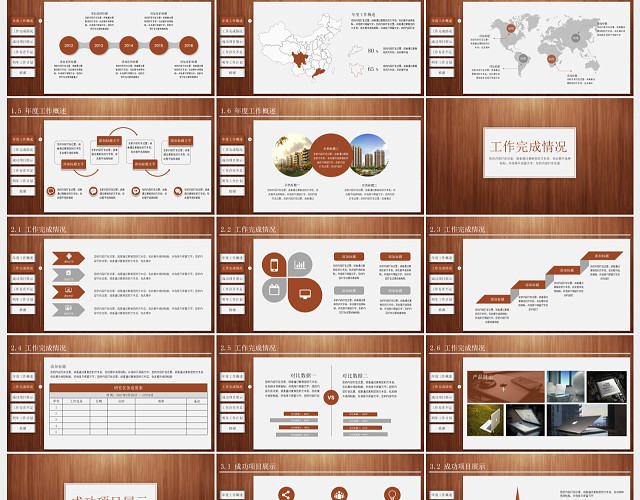Image resolution: width=640 pixels, height=500 pixels.
Task: Click the calendar icon in slide 2.2
Action: (x=274, y=290)
